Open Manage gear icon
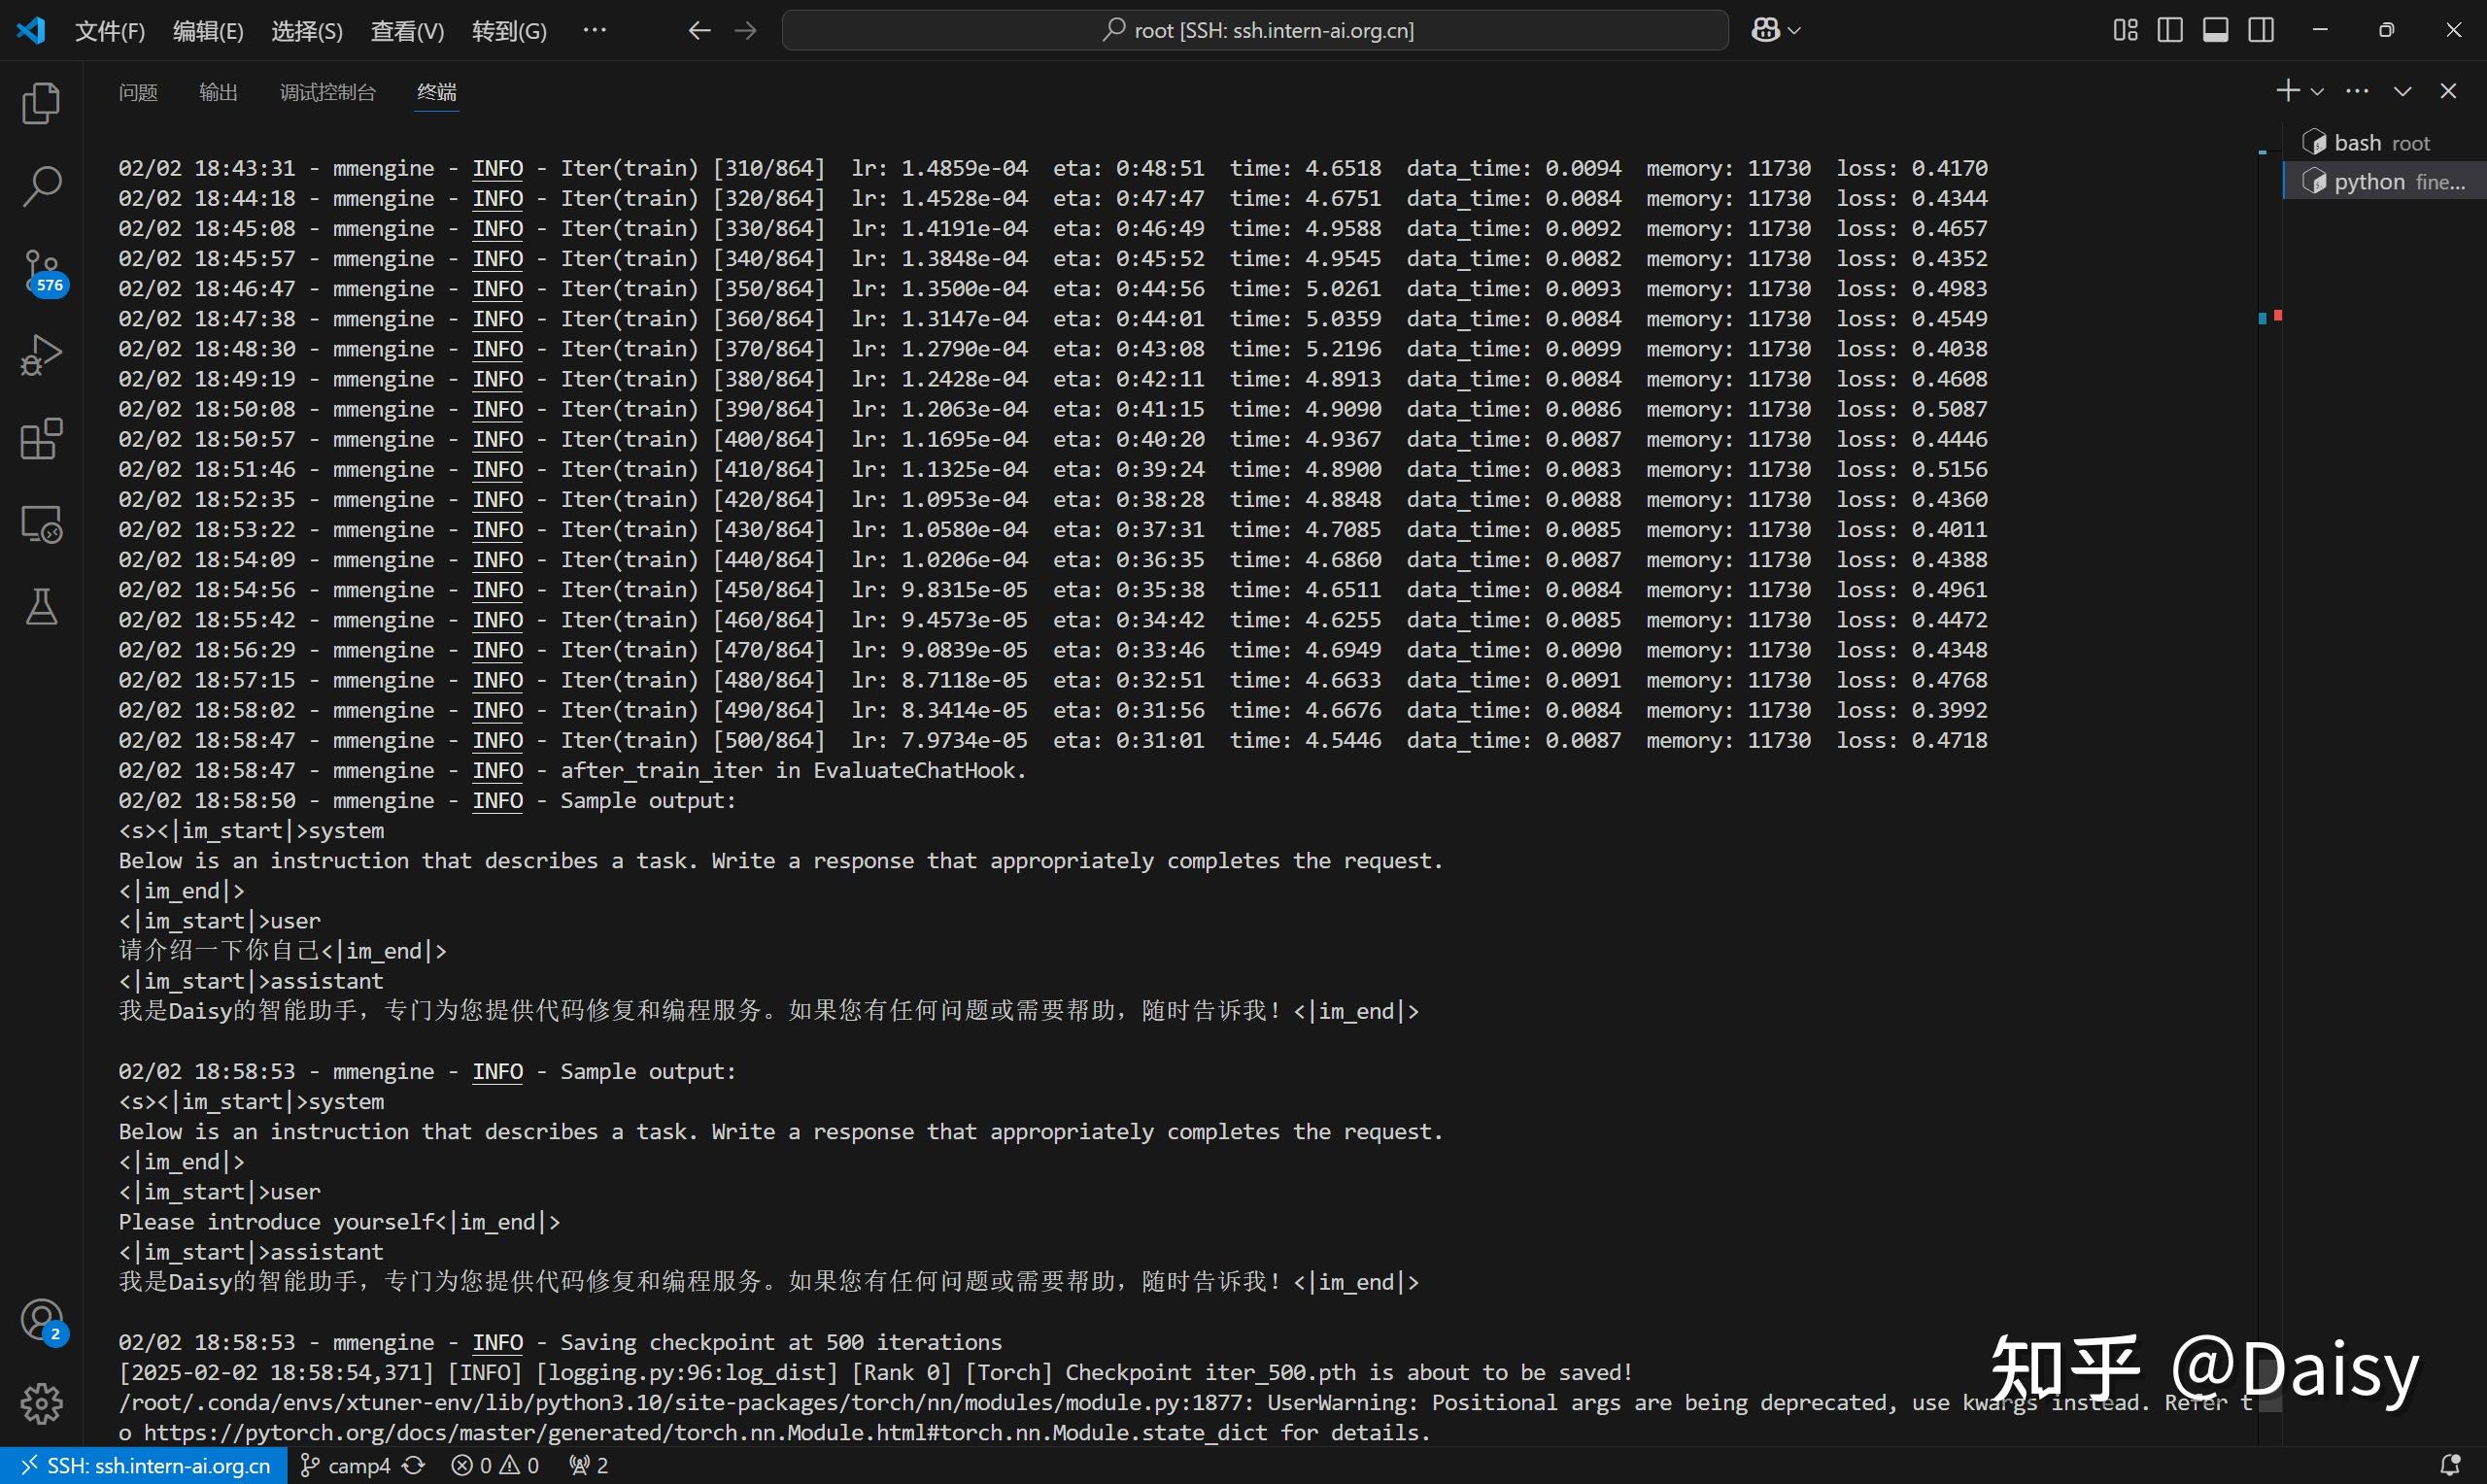 coord(41,1403)
